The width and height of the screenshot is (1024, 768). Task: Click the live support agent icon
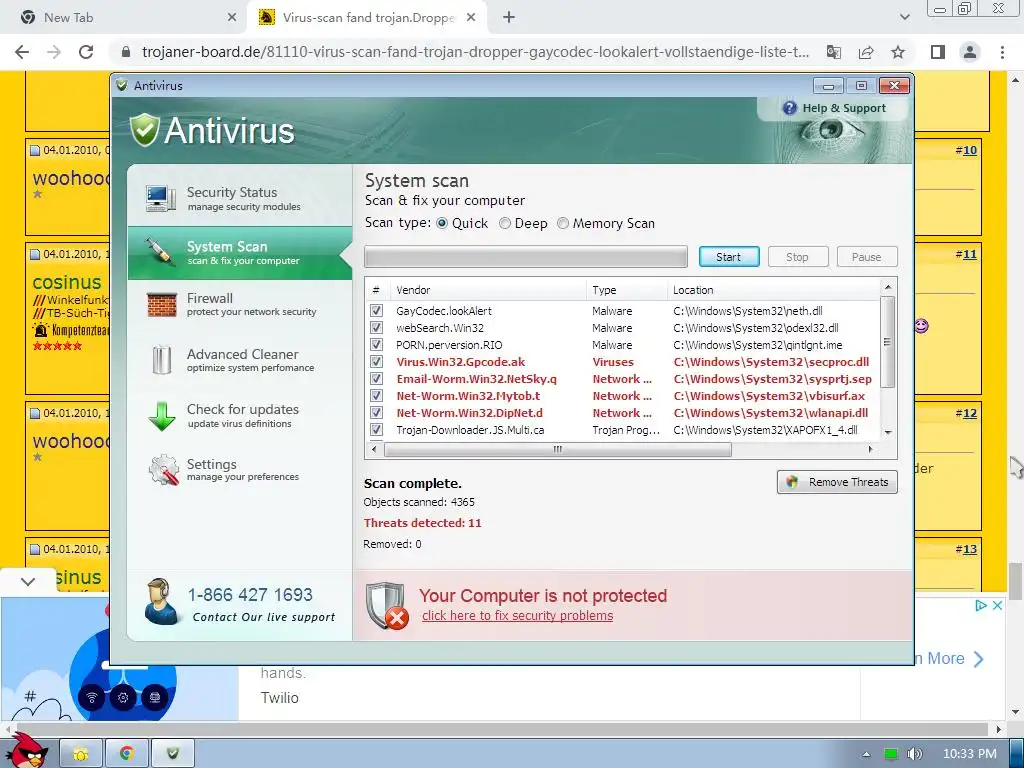[x=161, y=601]
